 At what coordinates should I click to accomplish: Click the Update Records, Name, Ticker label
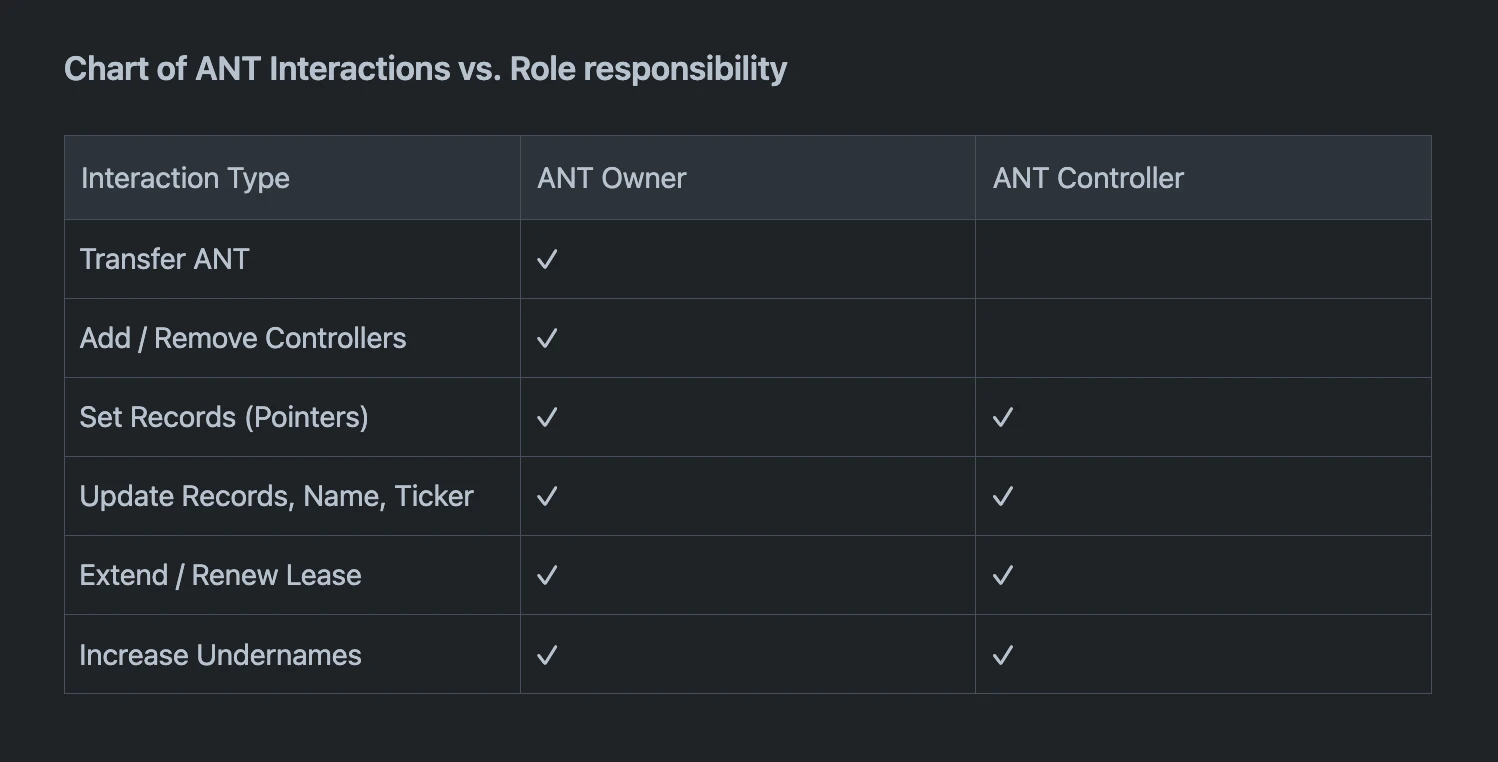coord(277,496)
